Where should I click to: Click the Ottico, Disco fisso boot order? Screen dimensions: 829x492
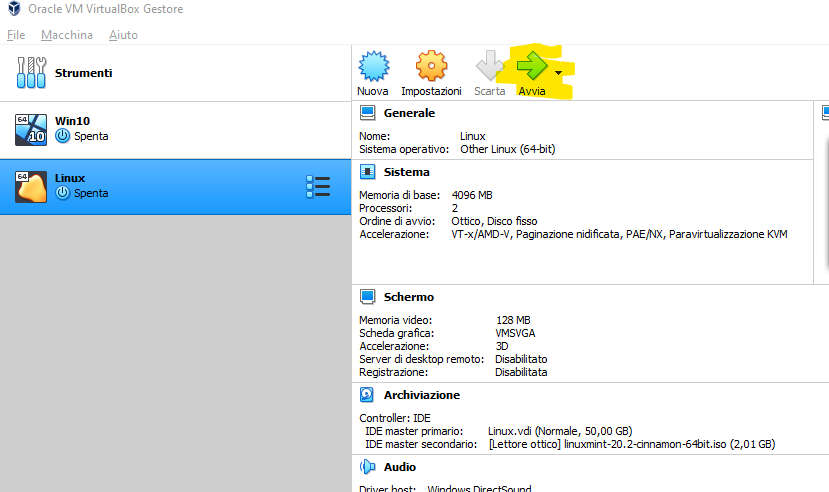tap(494, 221)
